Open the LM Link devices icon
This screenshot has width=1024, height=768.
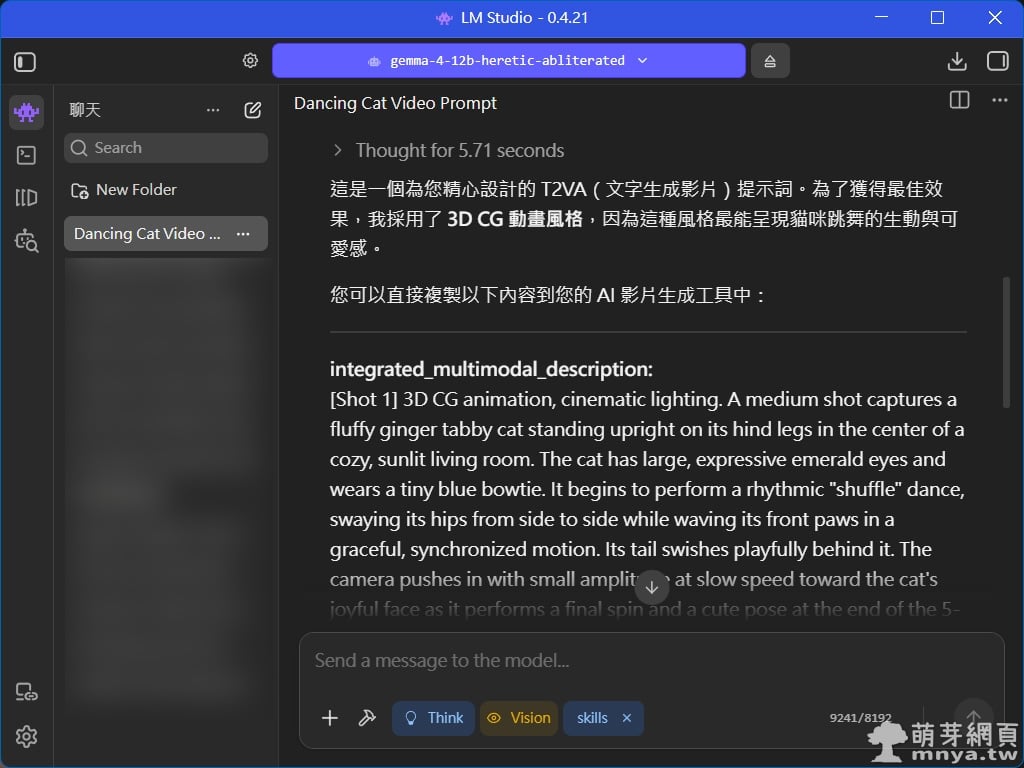point(26,692)
